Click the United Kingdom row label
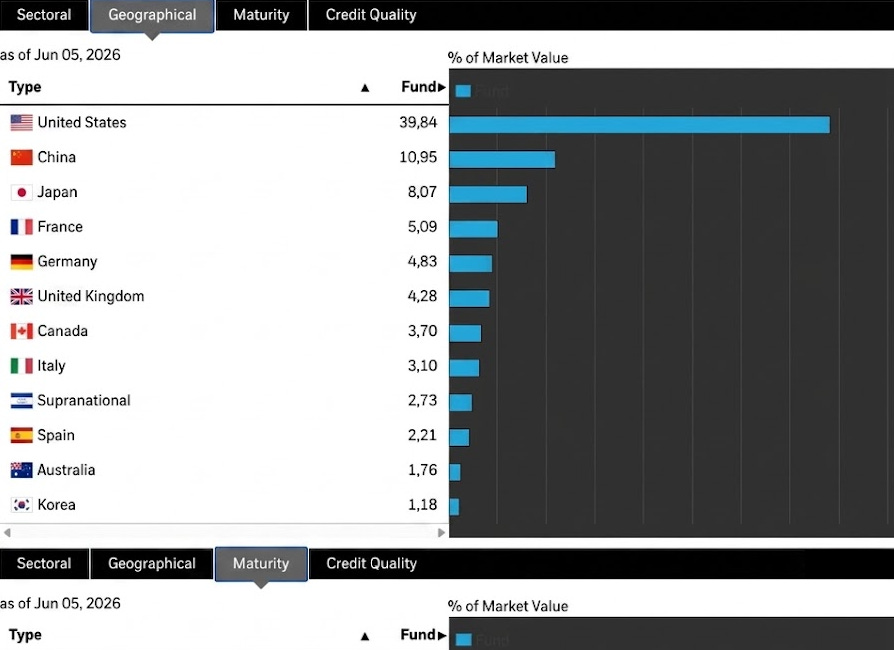 [91, 296]
